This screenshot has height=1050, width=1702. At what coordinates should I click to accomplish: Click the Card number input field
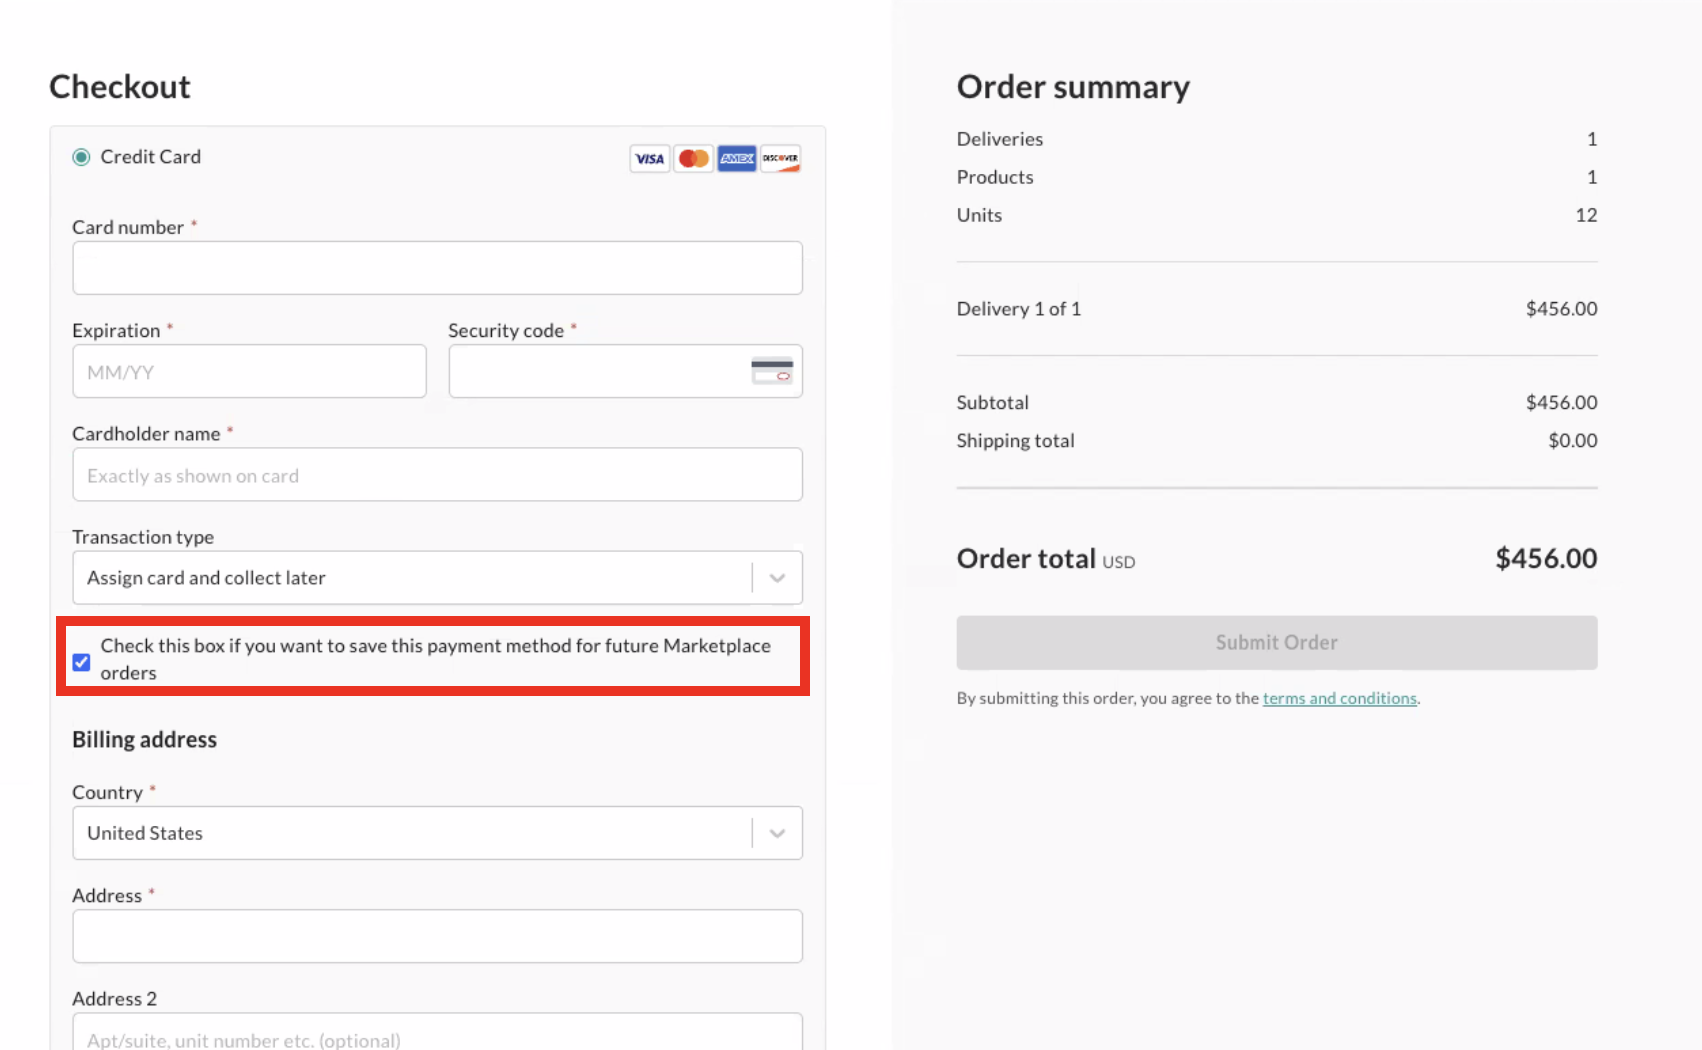point(437,267)
